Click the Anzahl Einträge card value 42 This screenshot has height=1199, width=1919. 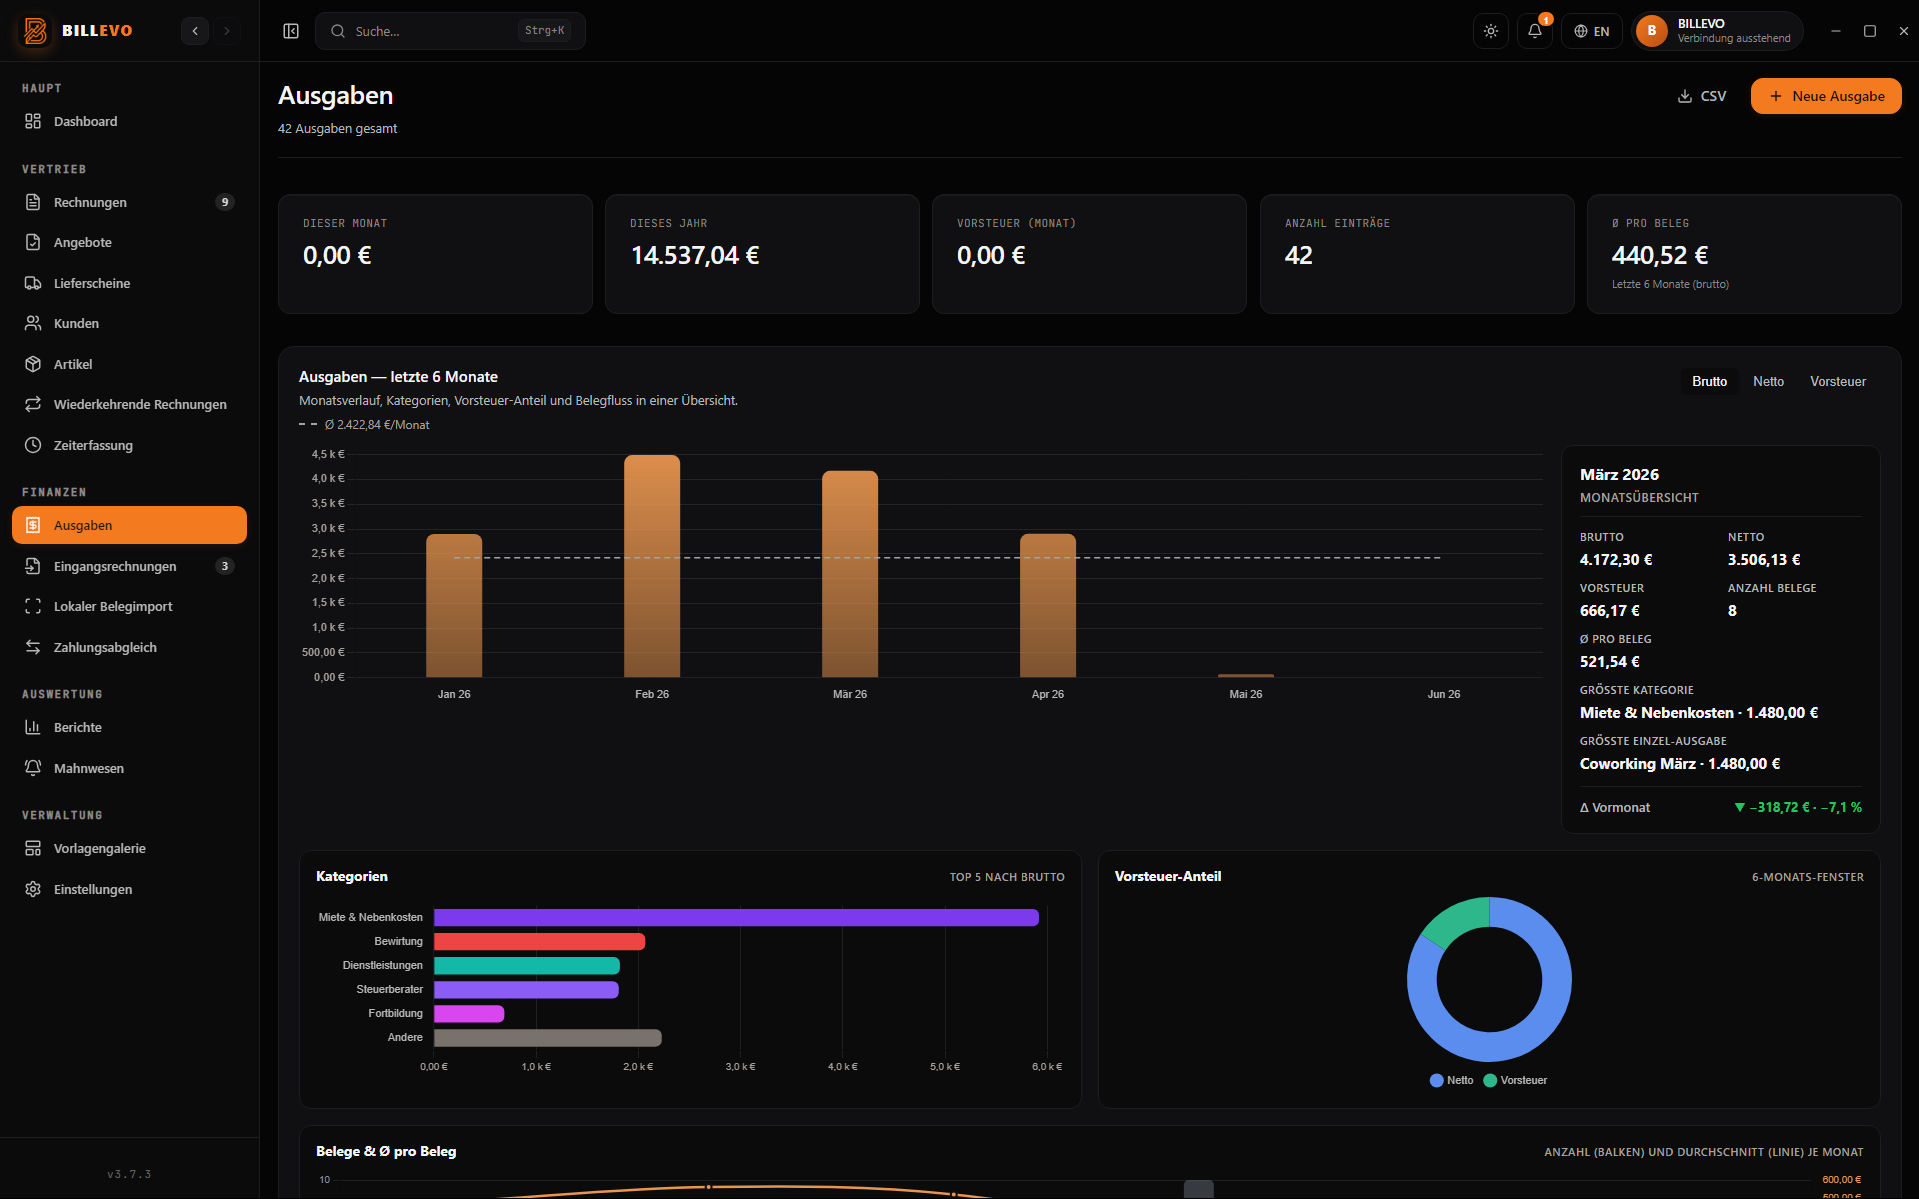(1298, 255)
